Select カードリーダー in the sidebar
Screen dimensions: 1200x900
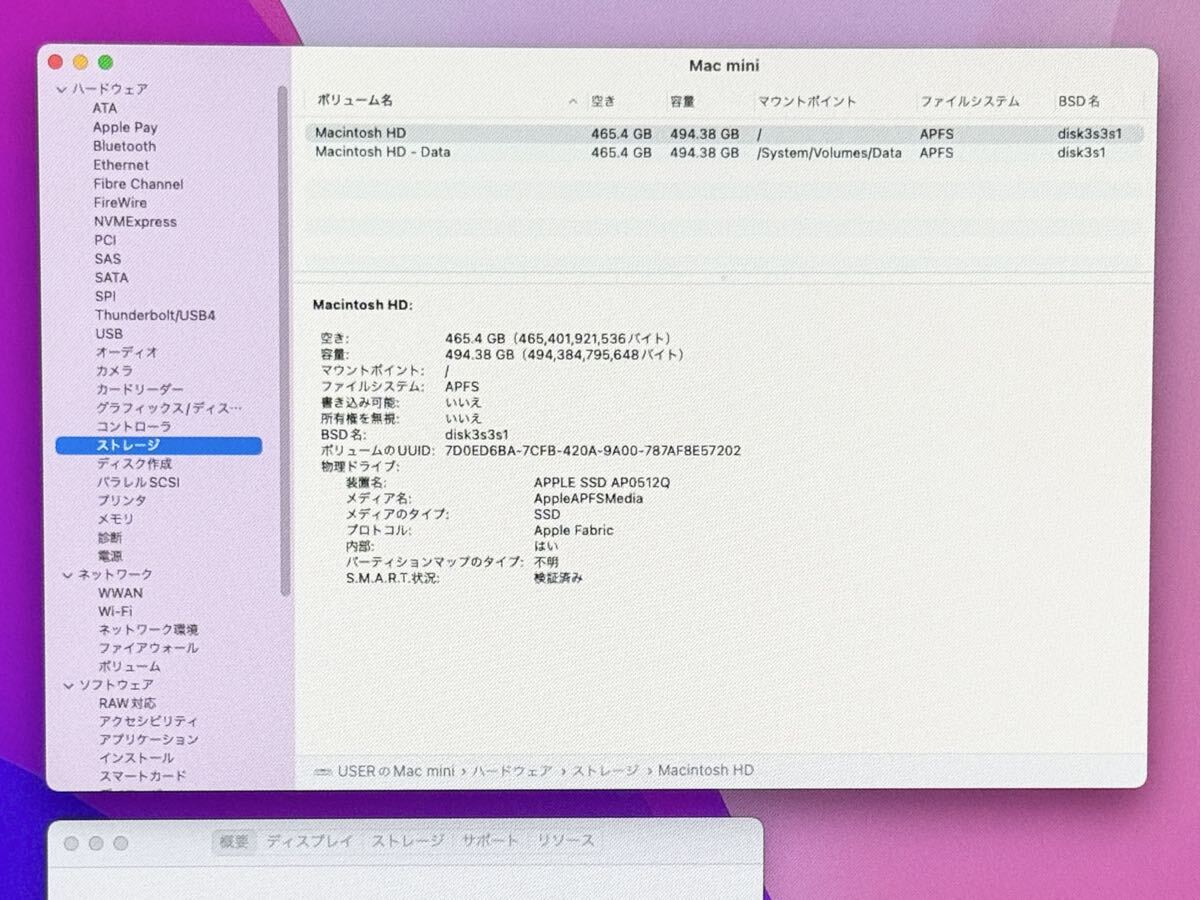tap(140, 389)
